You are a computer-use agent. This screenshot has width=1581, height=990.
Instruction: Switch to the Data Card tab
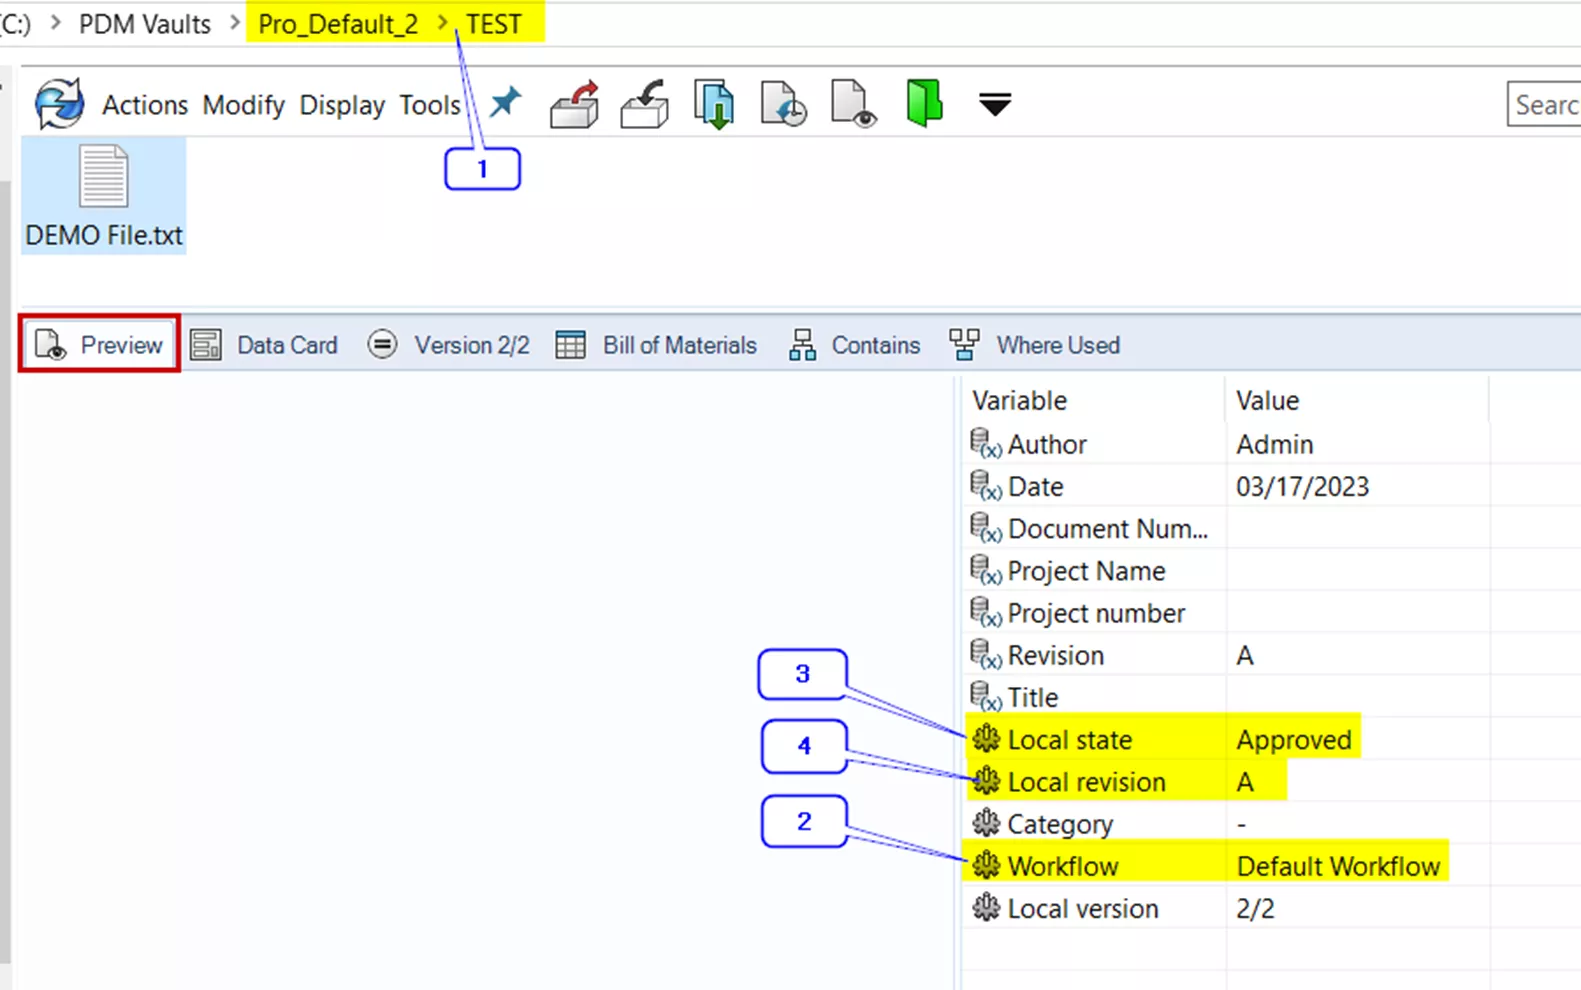click(x=265, y=345)
